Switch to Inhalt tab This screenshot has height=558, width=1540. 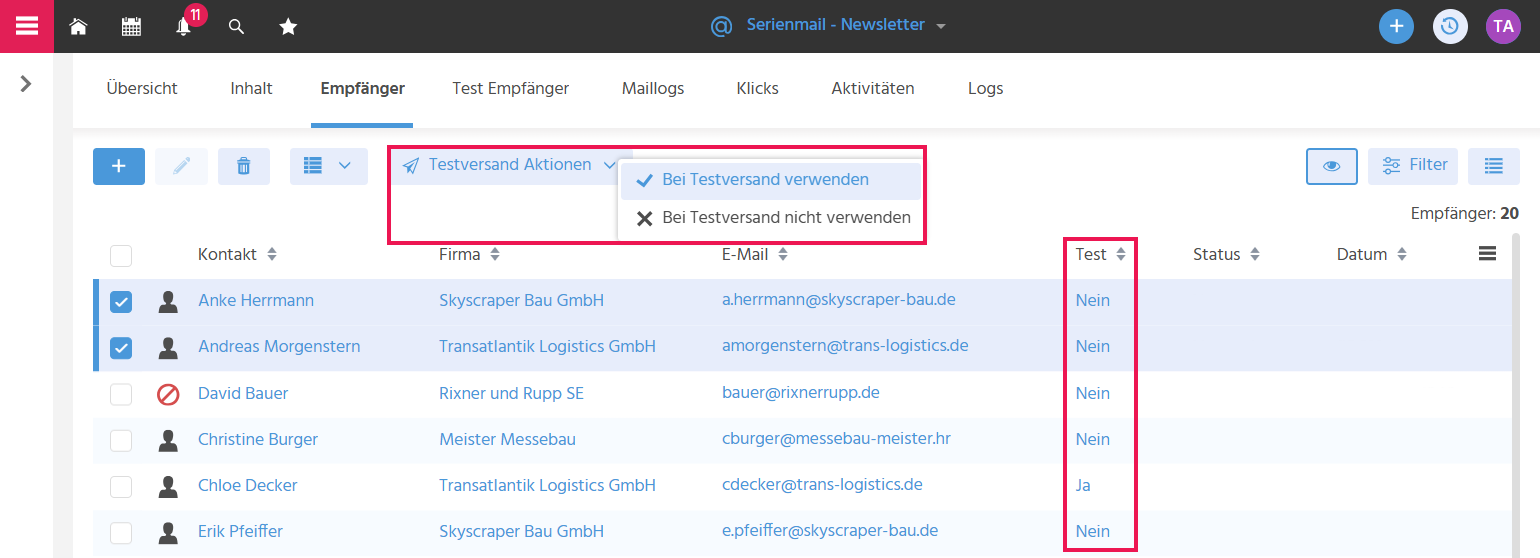pyautogui.click(x=252, y=88)
